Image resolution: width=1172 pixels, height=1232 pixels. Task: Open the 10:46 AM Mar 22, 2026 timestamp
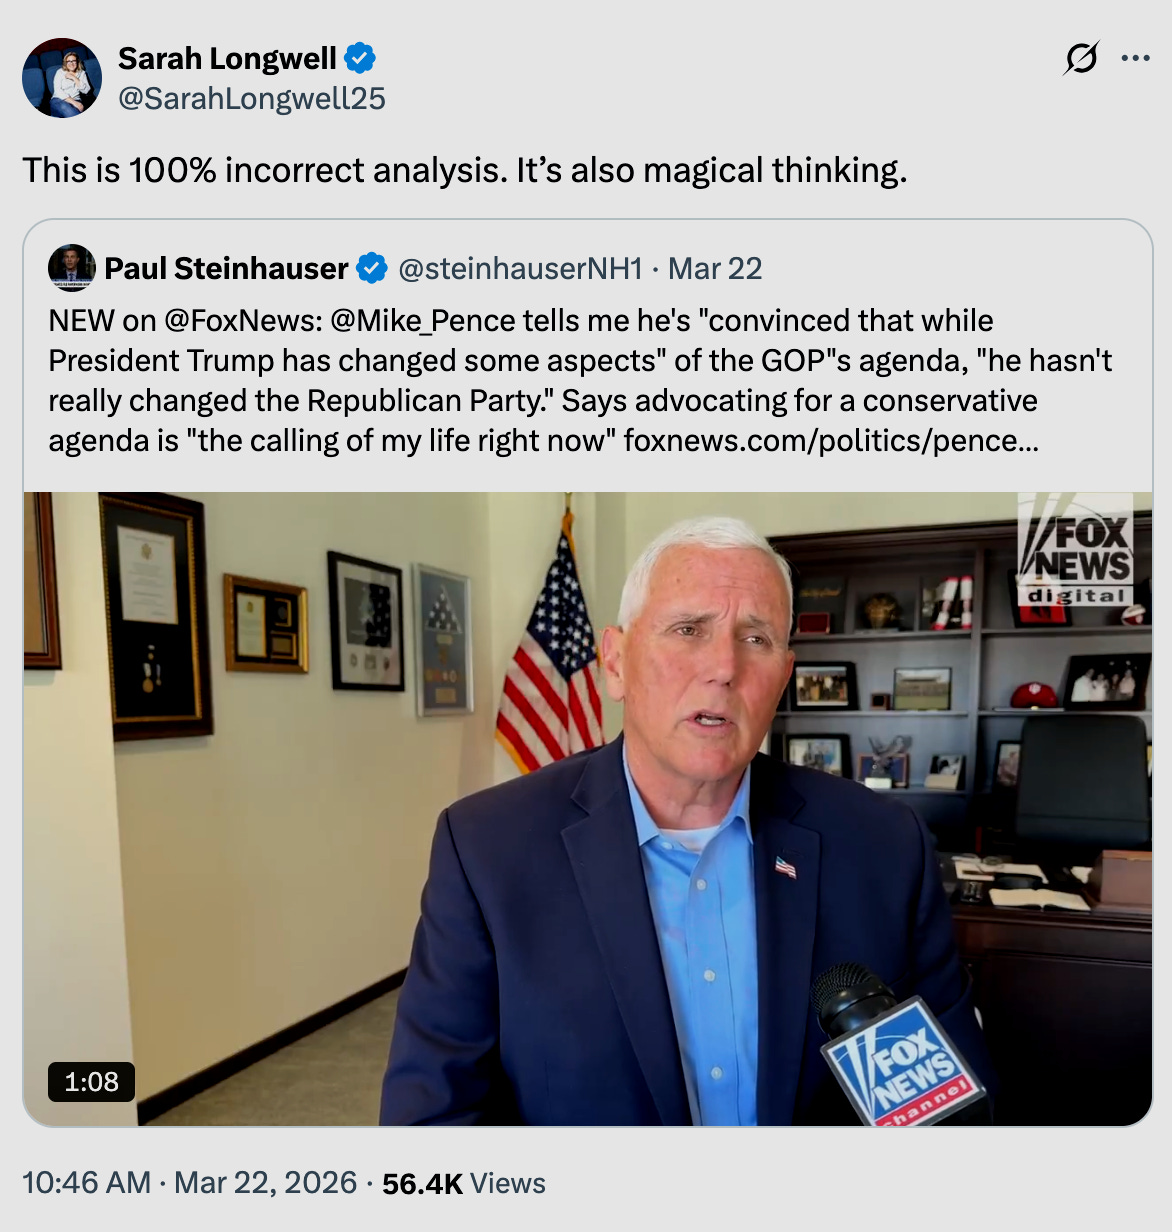pyautogui.click(x=190, y=1183)
